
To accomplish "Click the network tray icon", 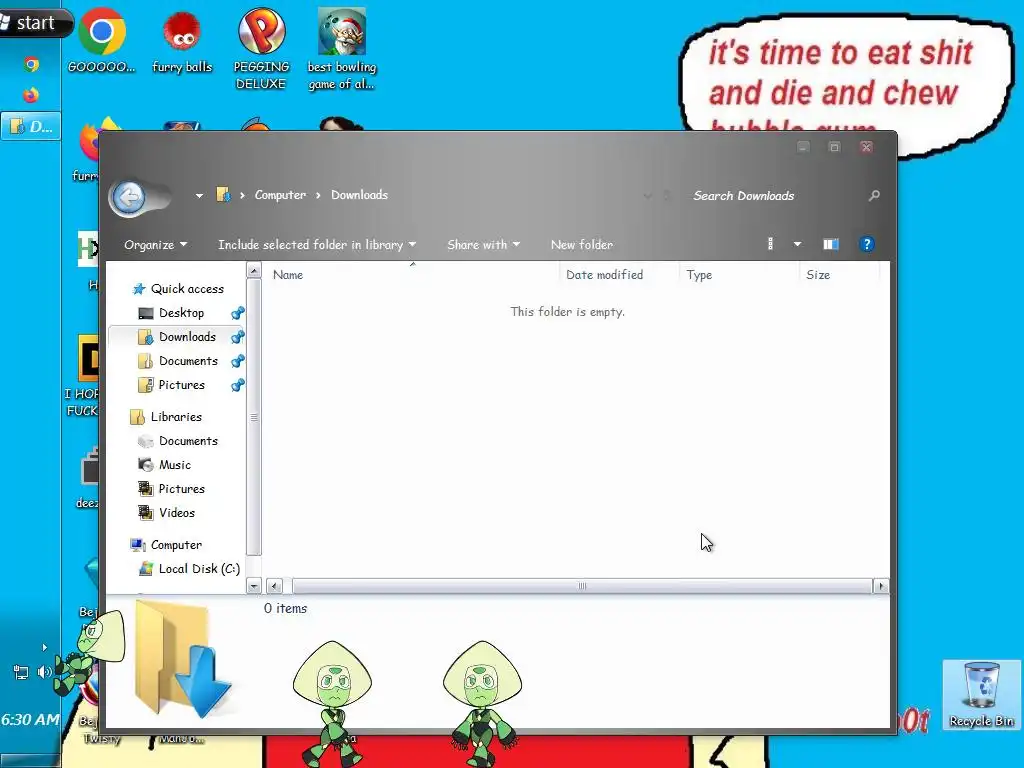I will [x=20, y=672].
